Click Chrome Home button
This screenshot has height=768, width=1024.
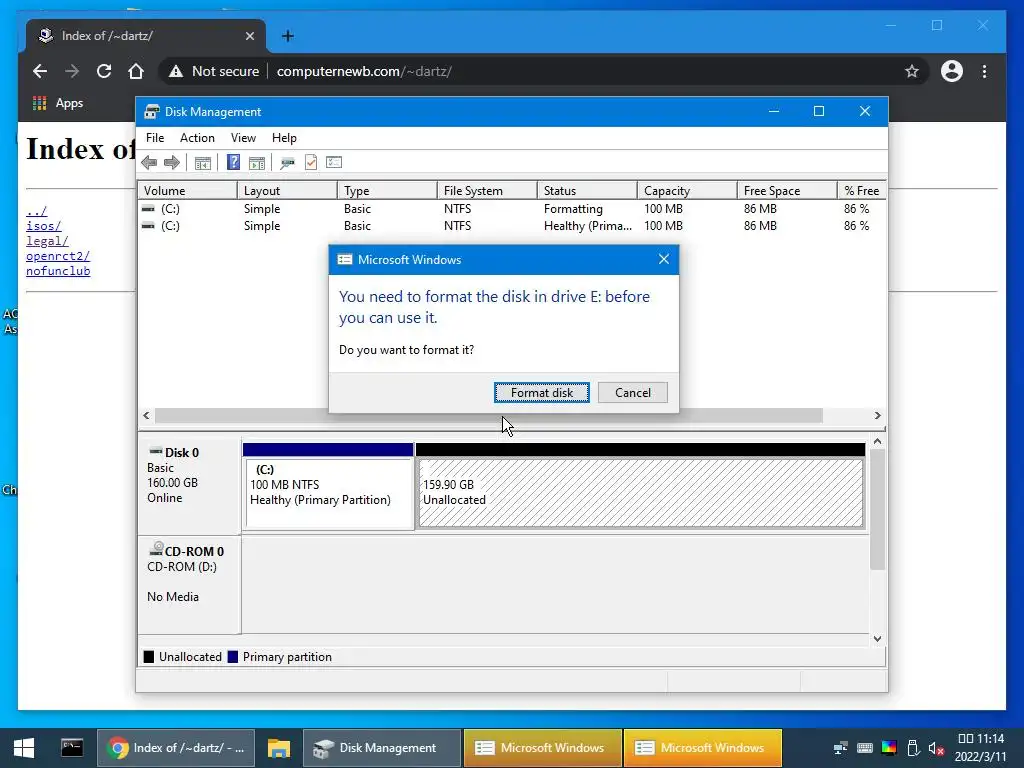pyautogui.click(x=136, y=71)
